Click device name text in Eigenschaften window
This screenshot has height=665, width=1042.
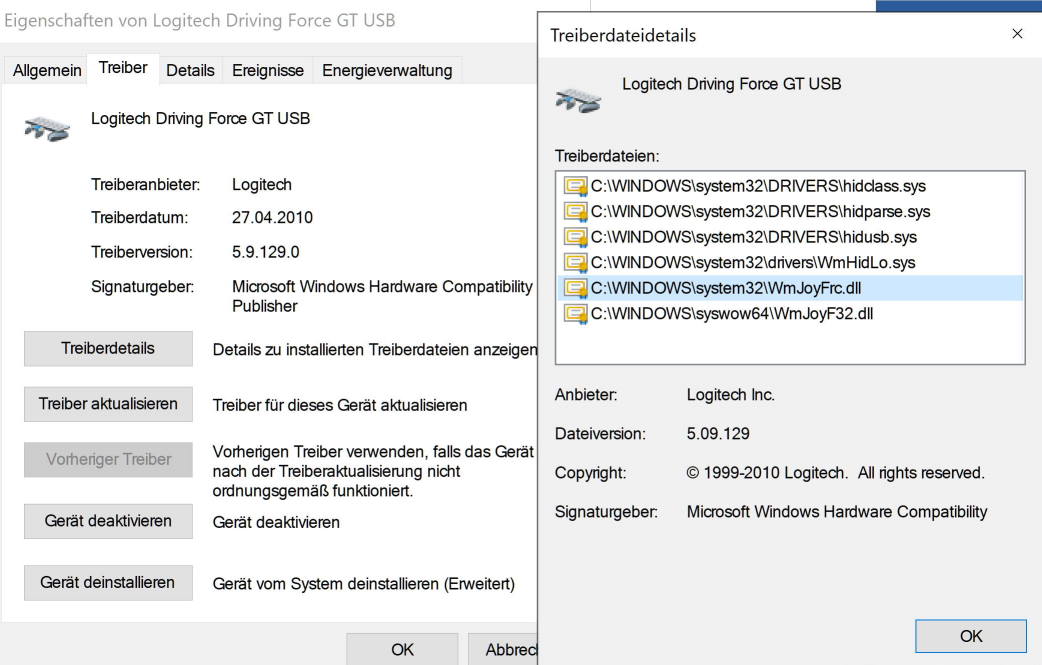(x=201, y=118)
